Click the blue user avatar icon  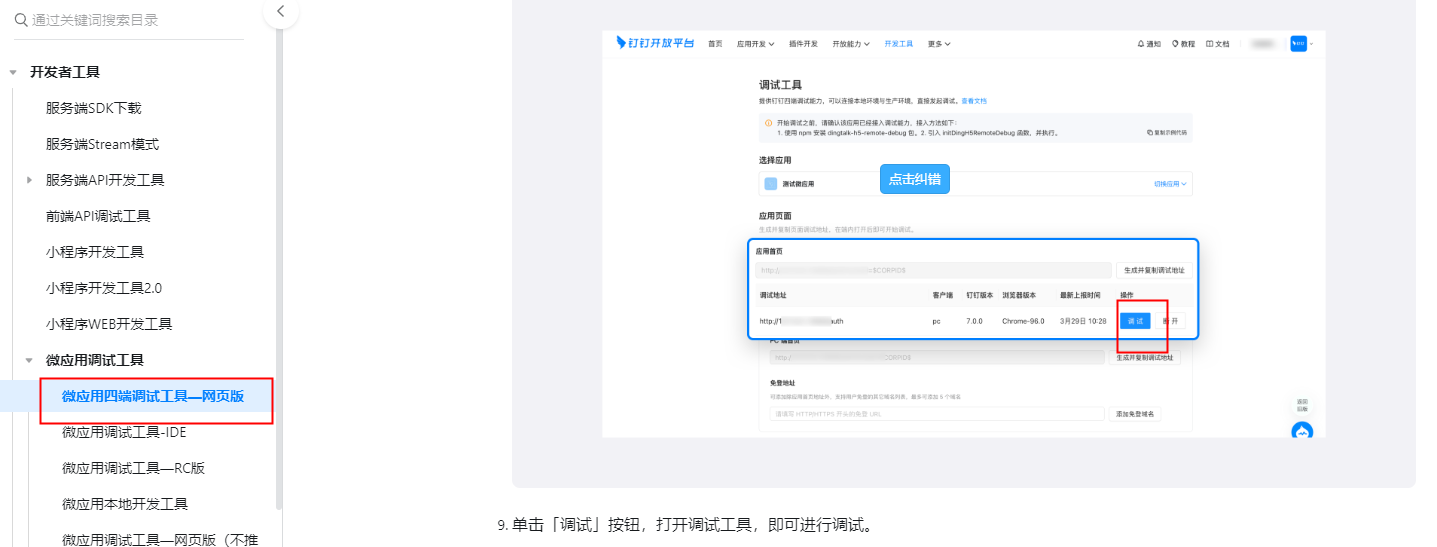[1298, 44]
